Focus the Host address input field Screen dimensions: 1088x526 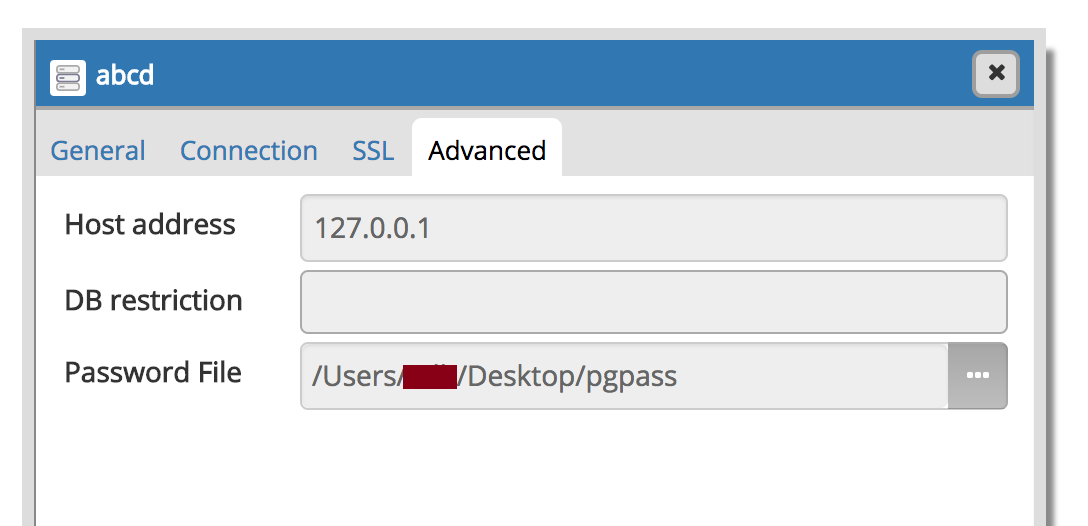[x=653, y=228]
